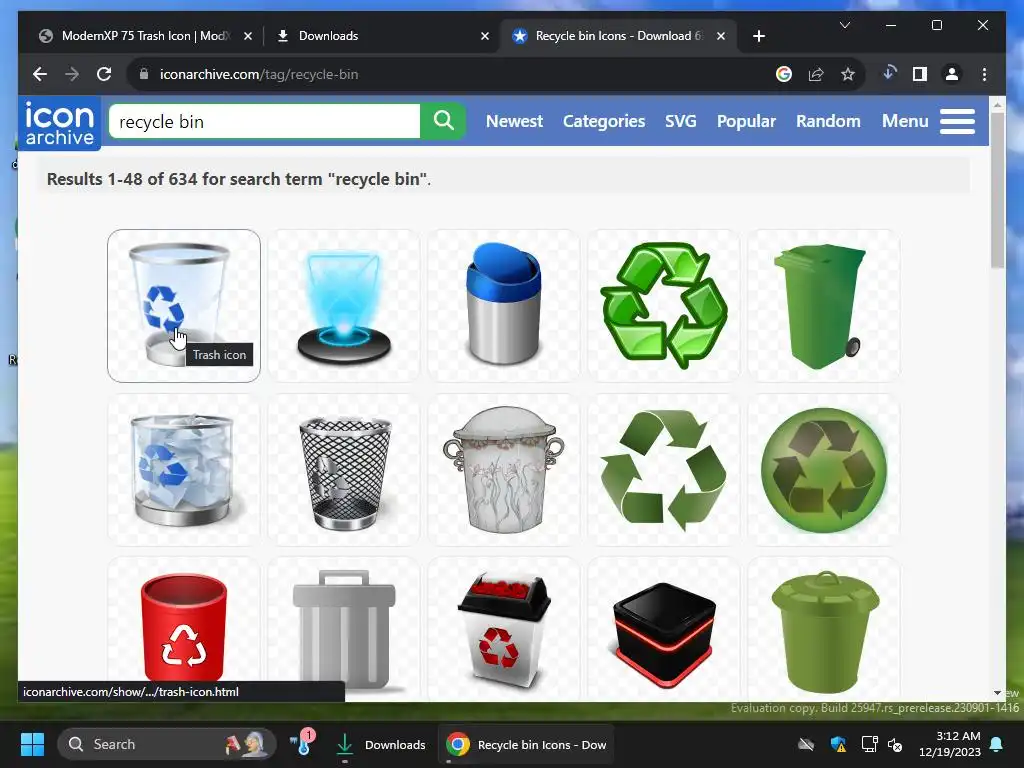The image size is (1024, 768).
Task: Open the hamburger Menu icon
Action: click(957, 121)
